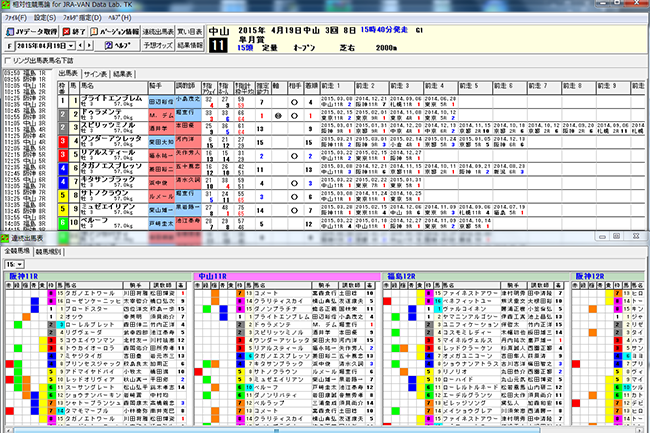Select horse ブライトエンブレム in 出馬表

click(x=114, y=102)
